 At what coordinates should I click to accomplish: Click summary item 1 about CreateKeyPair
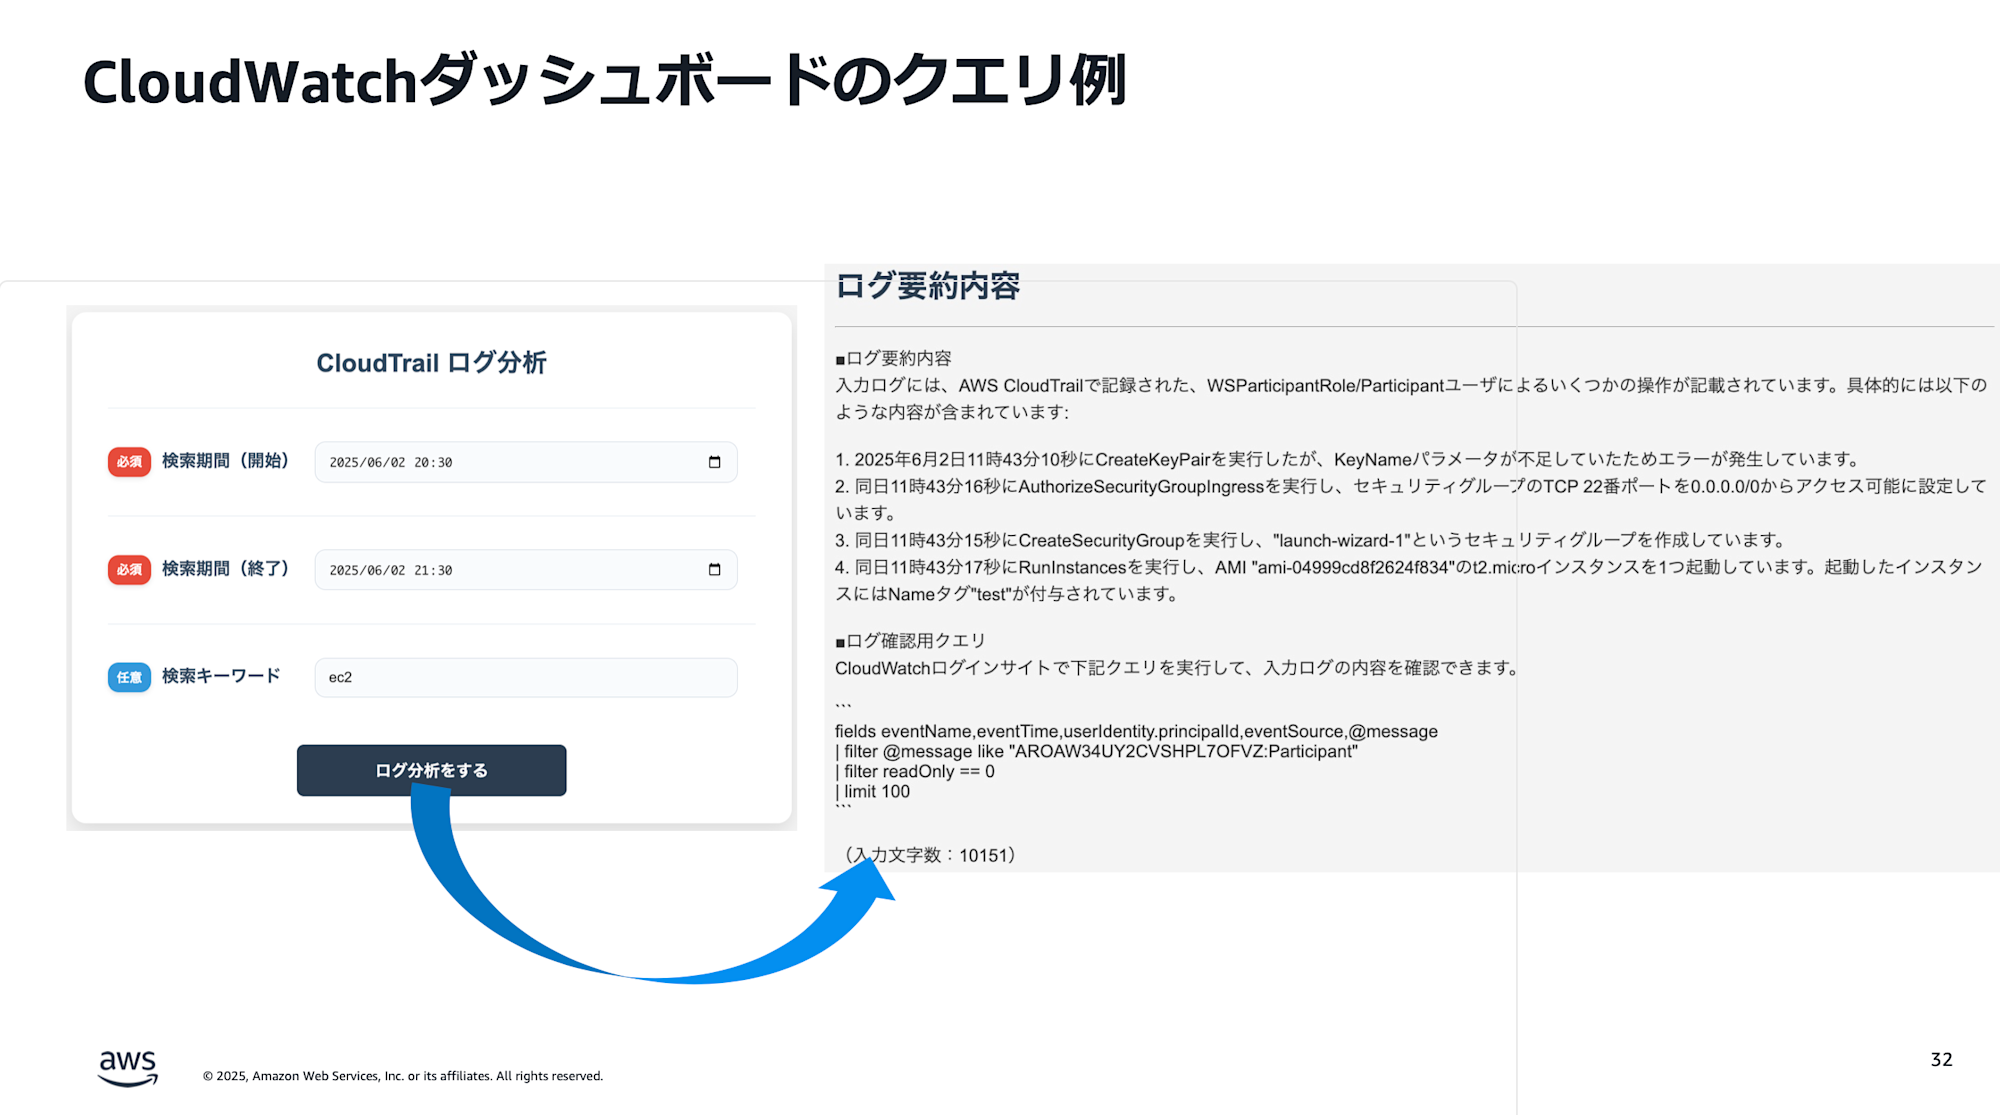pos(1348,459)
